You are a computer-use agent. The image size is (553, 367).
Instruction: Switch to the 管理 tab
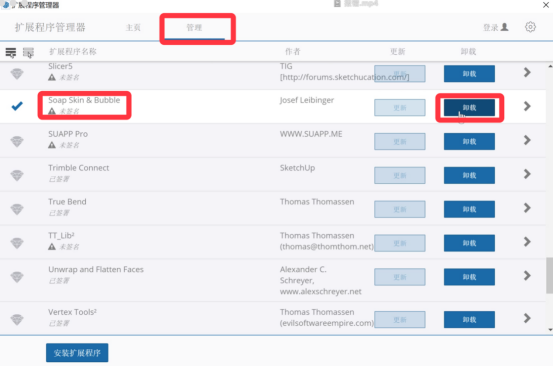pos(194,27)
